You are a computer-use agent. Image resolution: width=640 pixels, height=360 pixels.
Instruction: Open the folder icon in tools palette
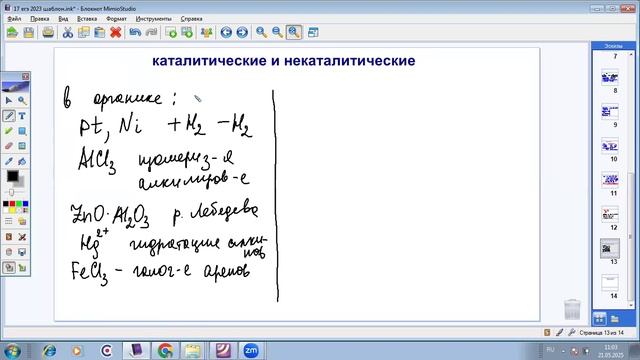coord(22,222)
